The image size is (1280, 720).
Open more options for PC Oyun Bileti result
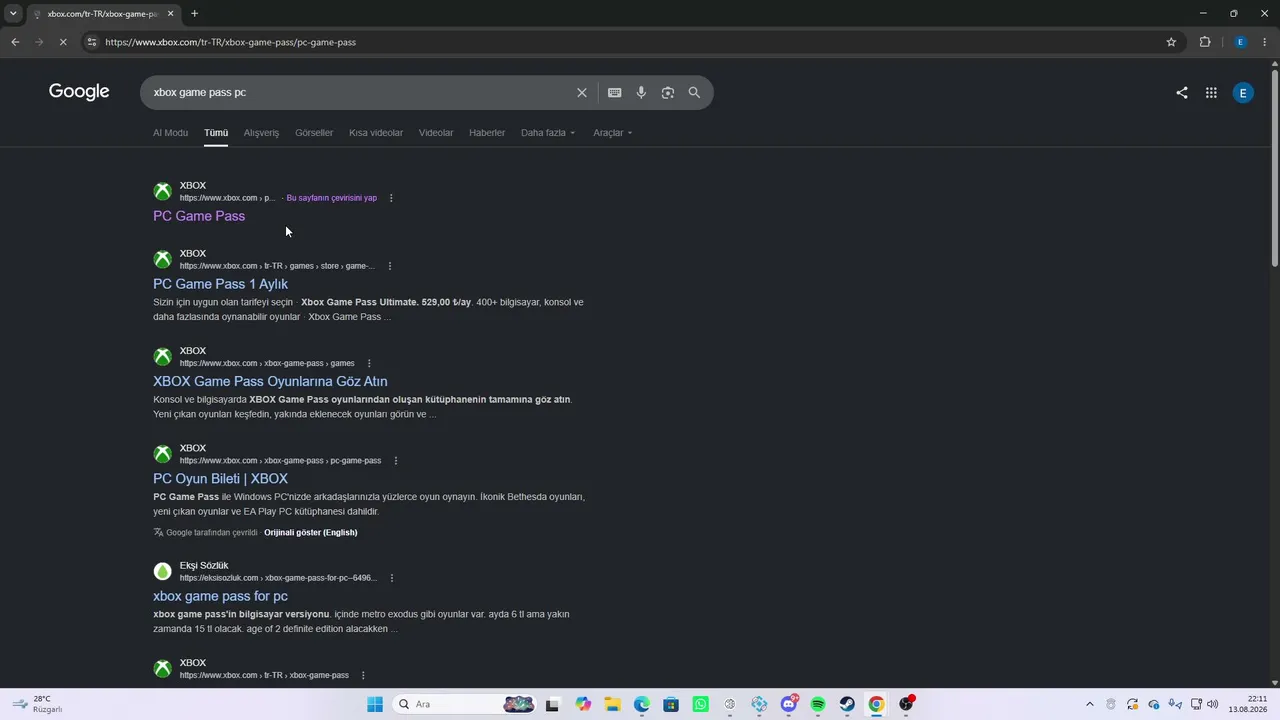click(x=396, y=461)
